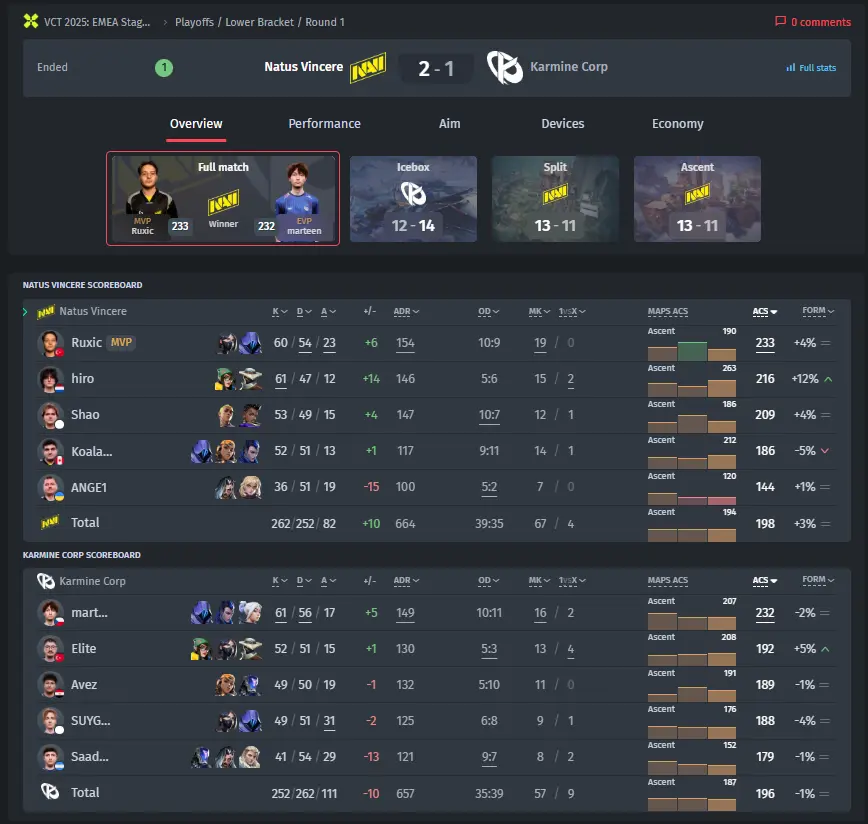Switch to the Overview tab
The width and height of the screenshot is (868, 824).
(x=196, y=123)
